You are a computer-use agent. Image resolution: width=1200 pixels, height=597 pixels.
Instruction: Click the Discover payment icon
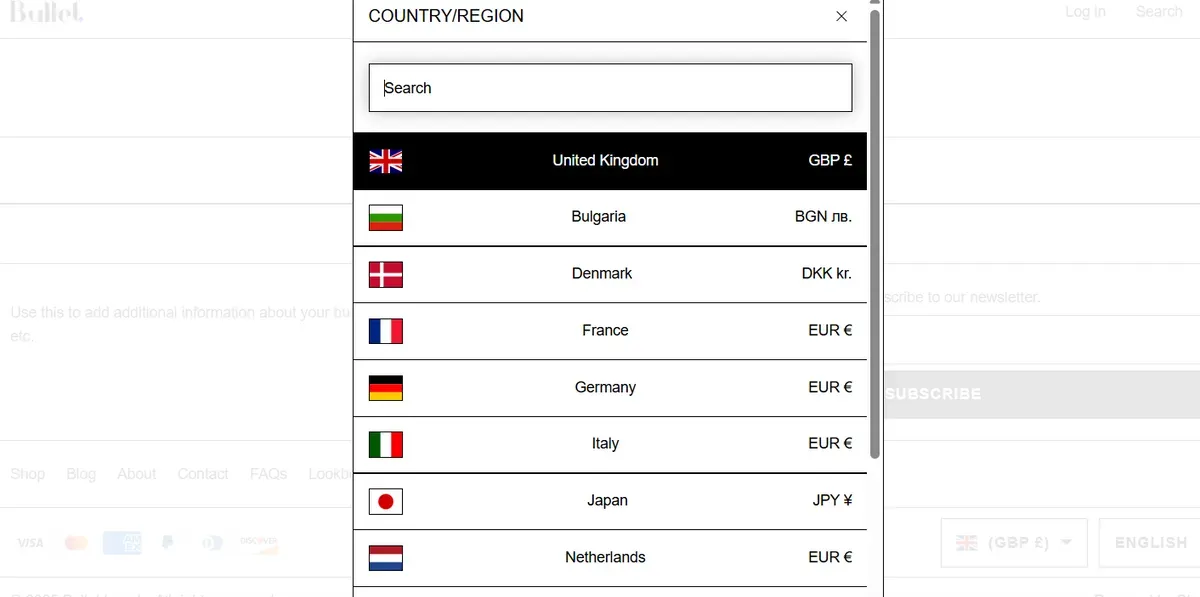click(258, 543)
